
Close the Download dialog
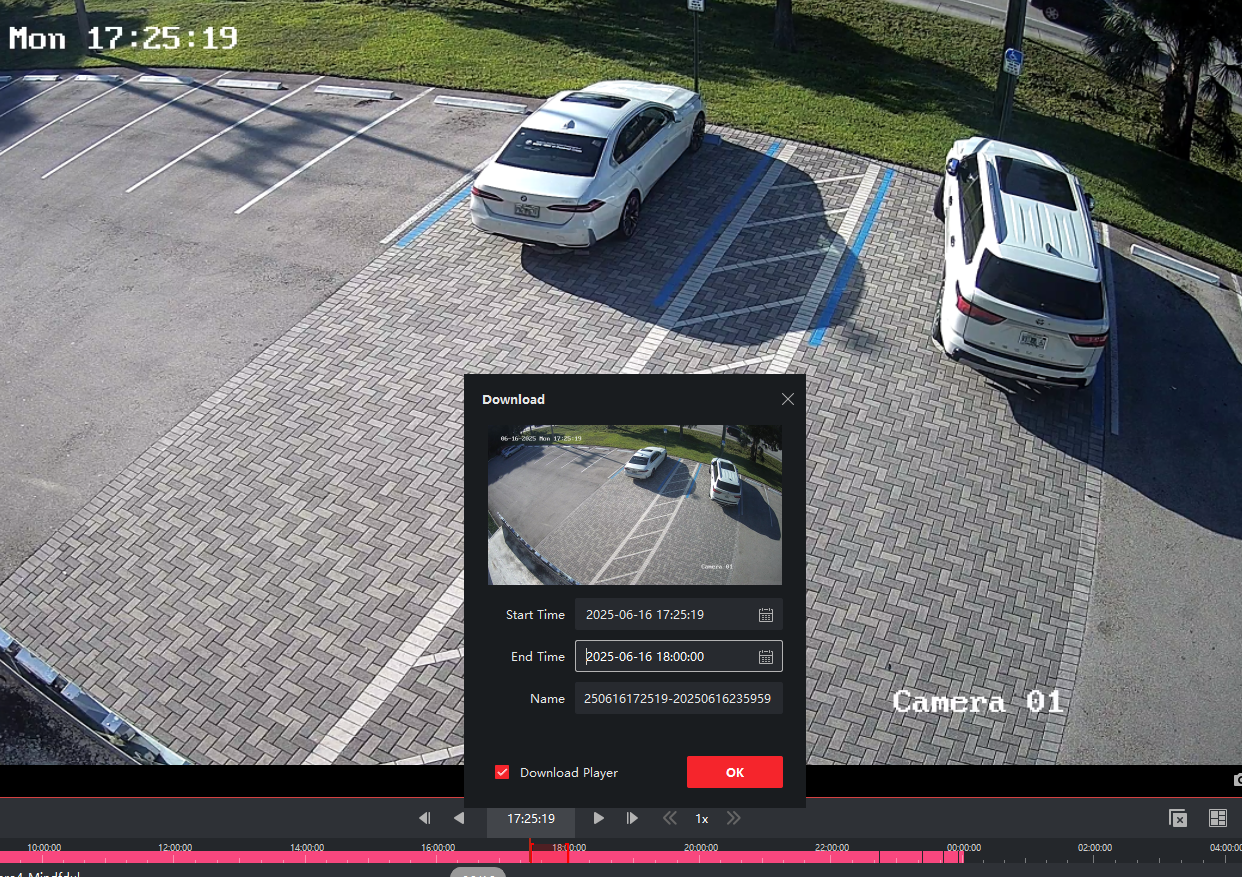click(787, 399)
